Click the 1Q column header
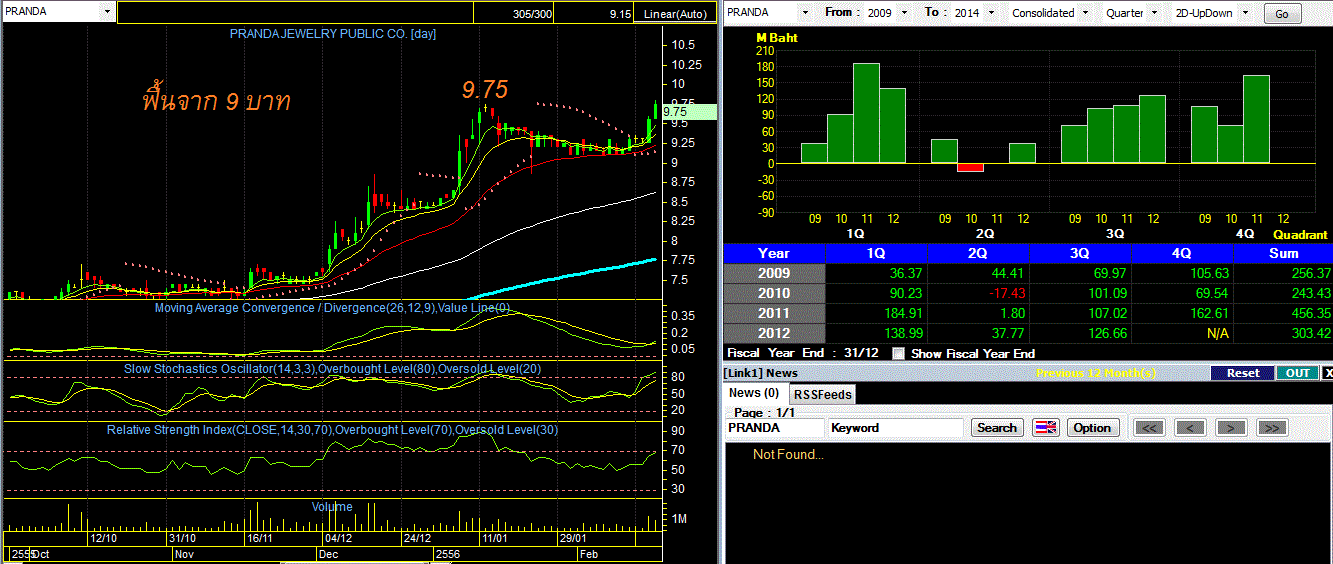 coord(875,253)
